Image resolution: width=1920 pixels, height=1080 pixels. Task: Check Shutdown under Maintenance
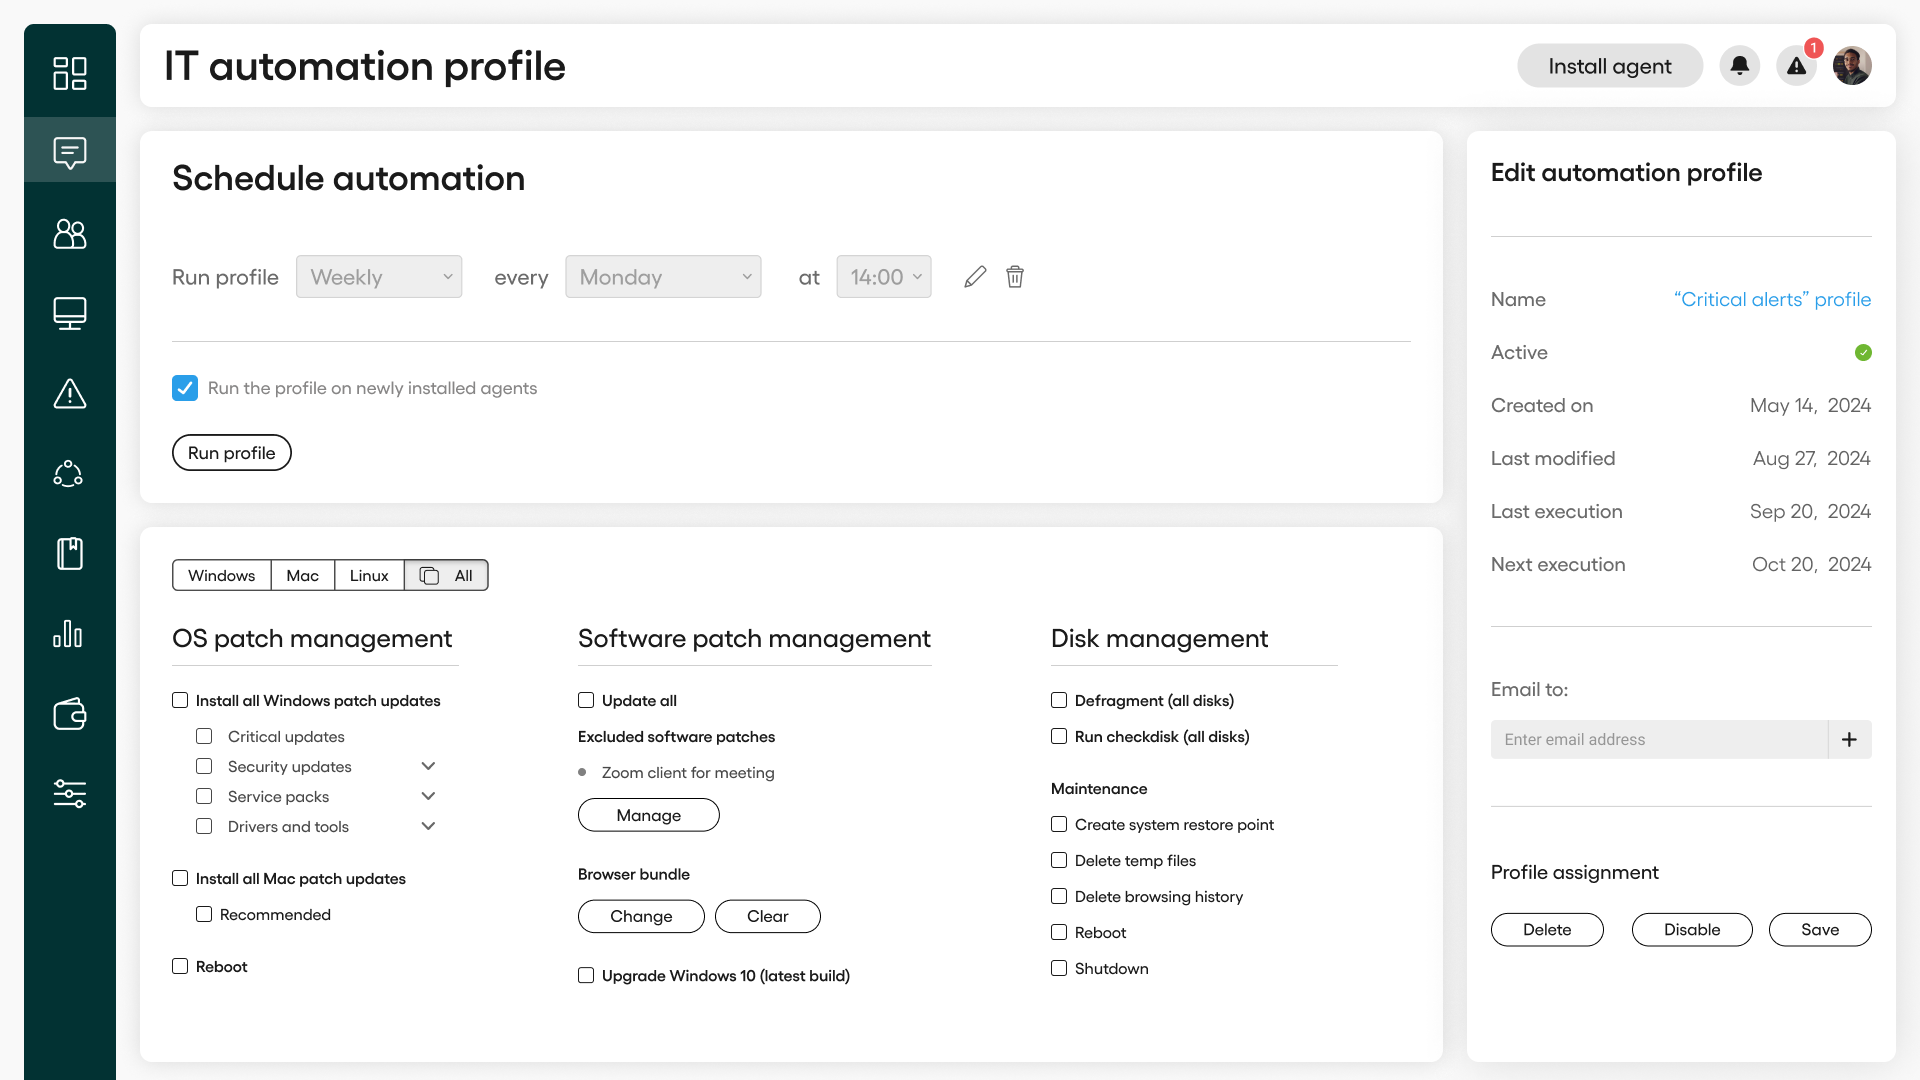(x=1059, y=969)
